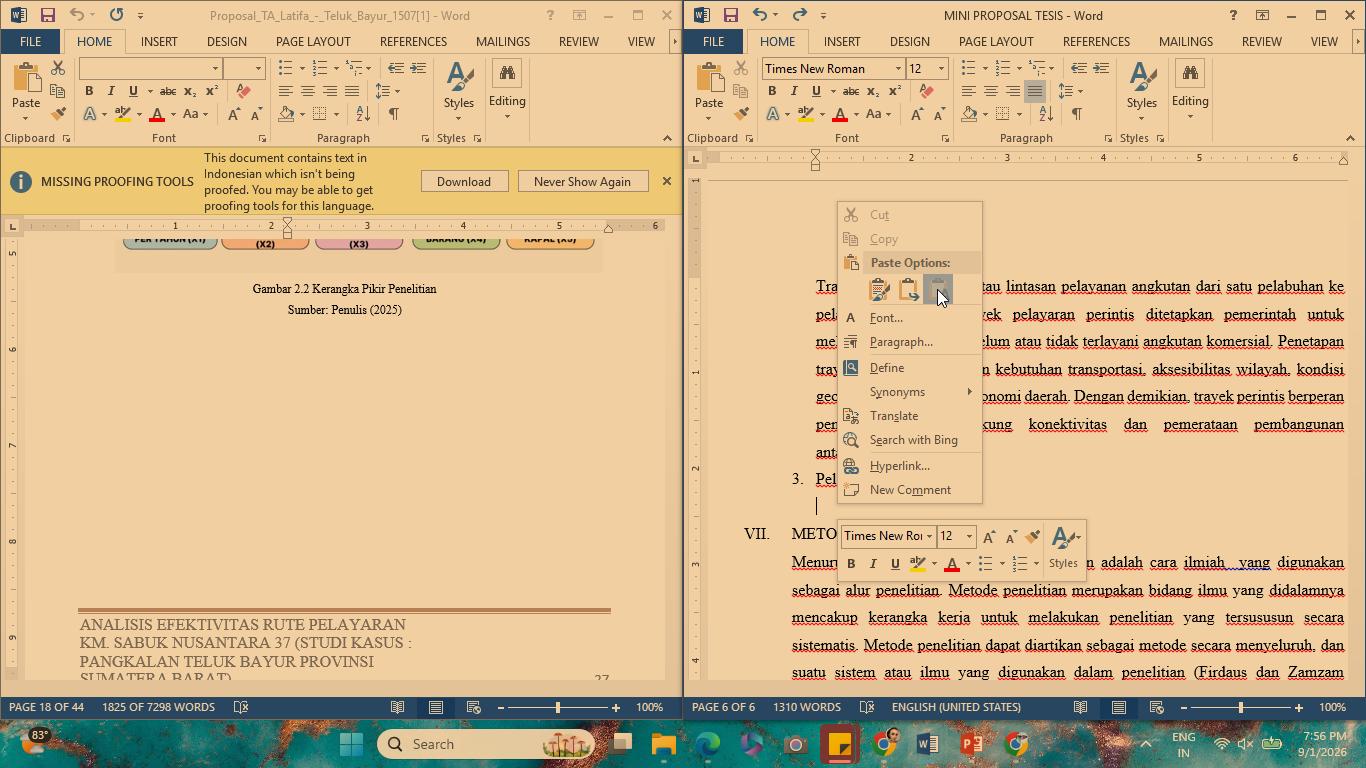1366x768 pixels.
Task: Click Merge Formatting paste option icon
Action: tap(908, 289)
